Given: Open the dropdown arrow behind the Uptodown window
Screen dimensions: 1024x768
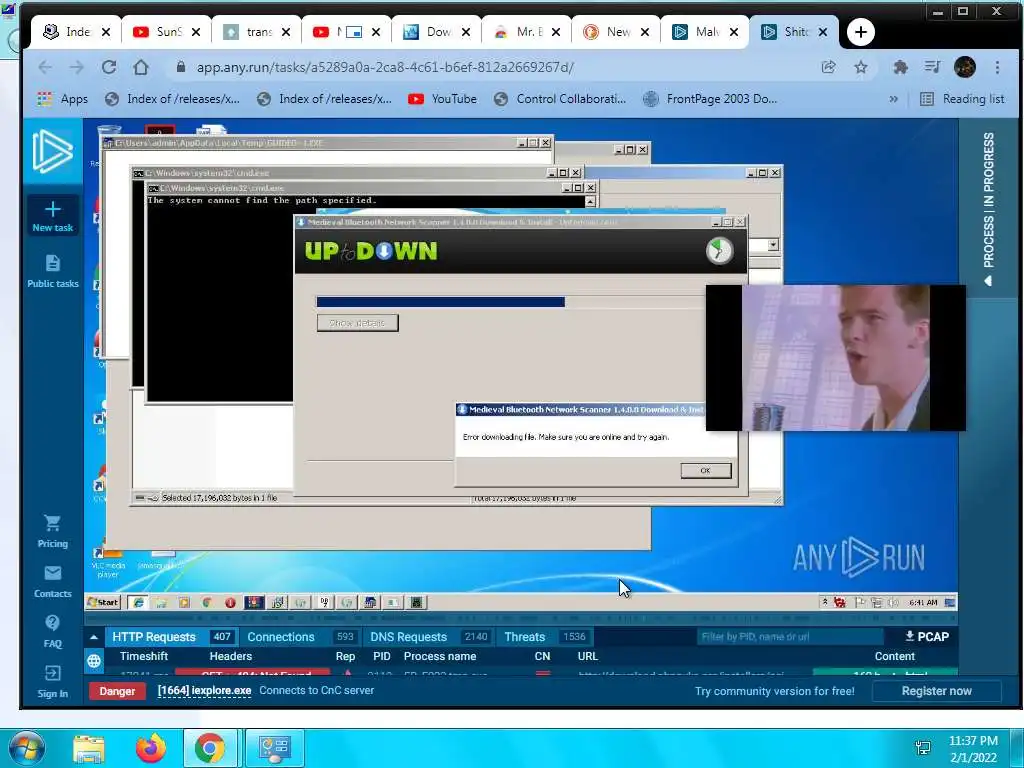Looking at the screenshot, I should 773,245.
